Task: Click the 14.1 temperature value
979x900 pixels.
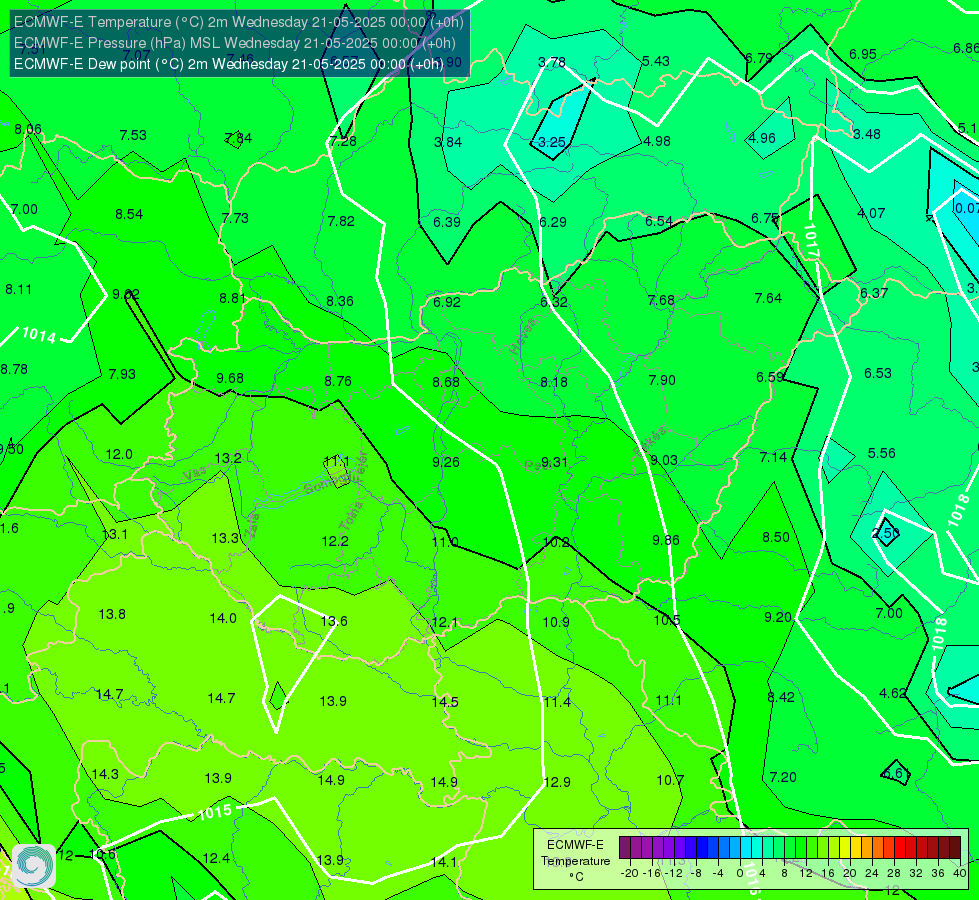Action: click(444, 863)
